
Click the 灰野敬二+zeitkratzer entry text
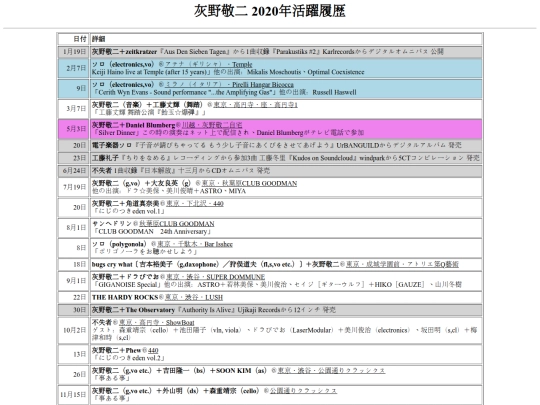point(268,52)
